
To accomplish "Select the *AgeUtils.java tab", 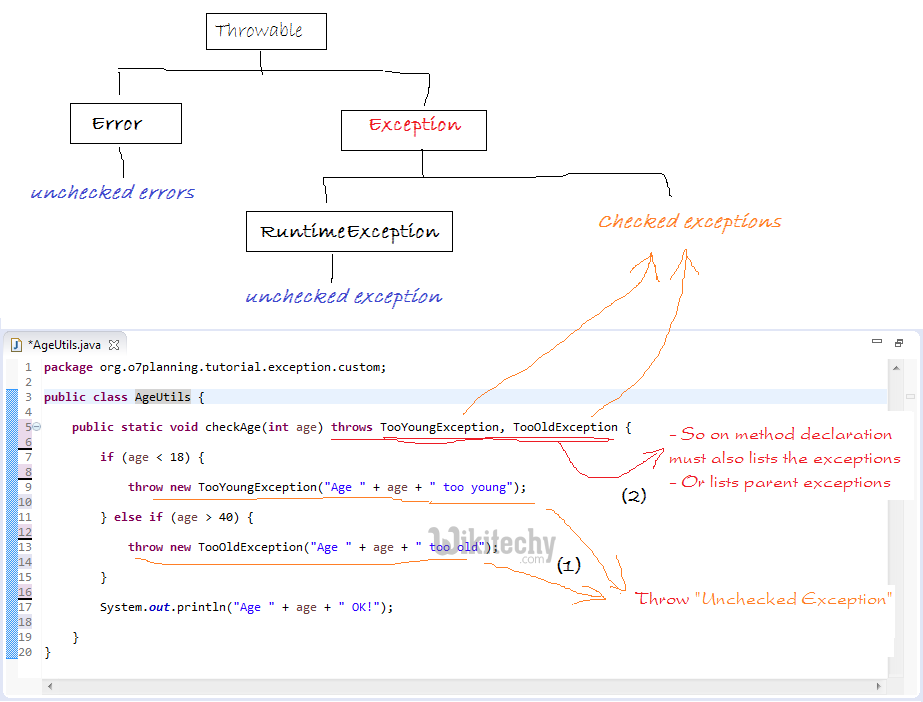I will point(64,345).
